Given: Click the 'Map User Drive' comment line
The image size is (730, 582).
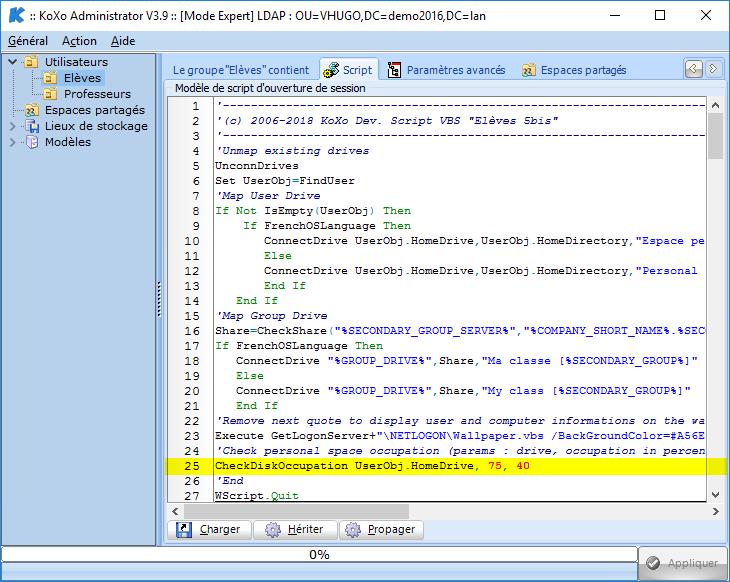Looking at the screenshot, I should click(269, 196).
